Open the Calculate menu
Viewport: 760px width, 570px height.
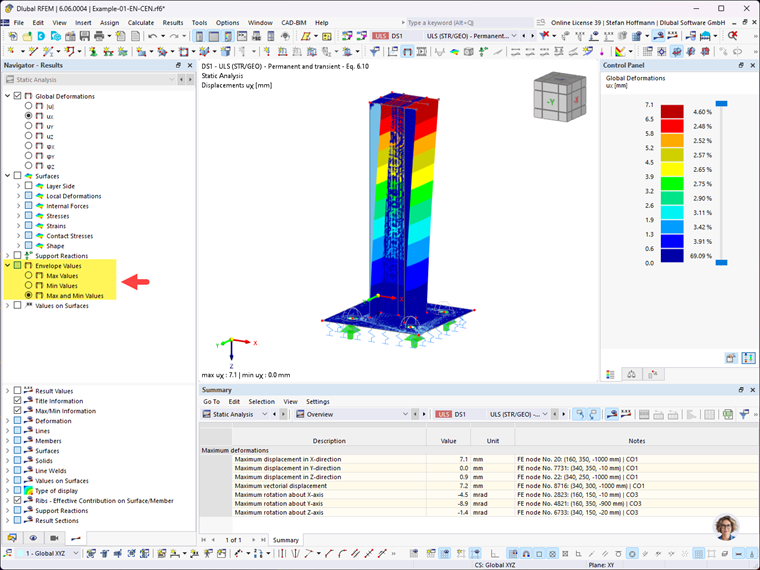pyautogui.click(x=141, y=22)
